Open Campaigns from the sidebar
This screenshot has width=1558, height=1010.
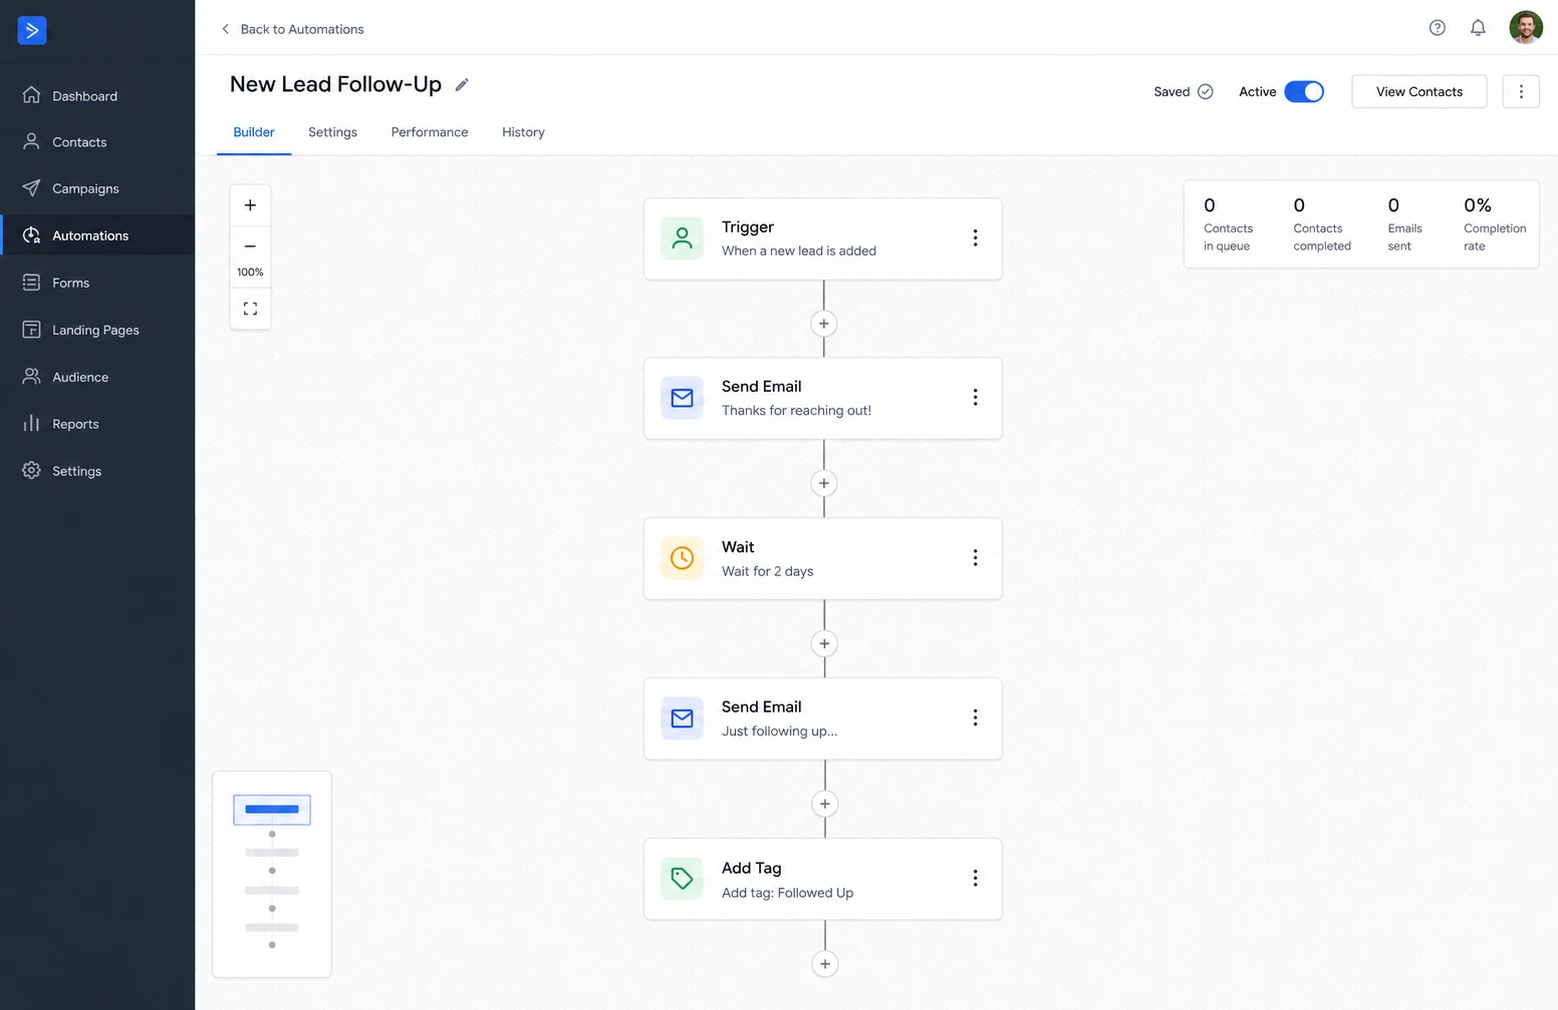click(x=97, y=188)
